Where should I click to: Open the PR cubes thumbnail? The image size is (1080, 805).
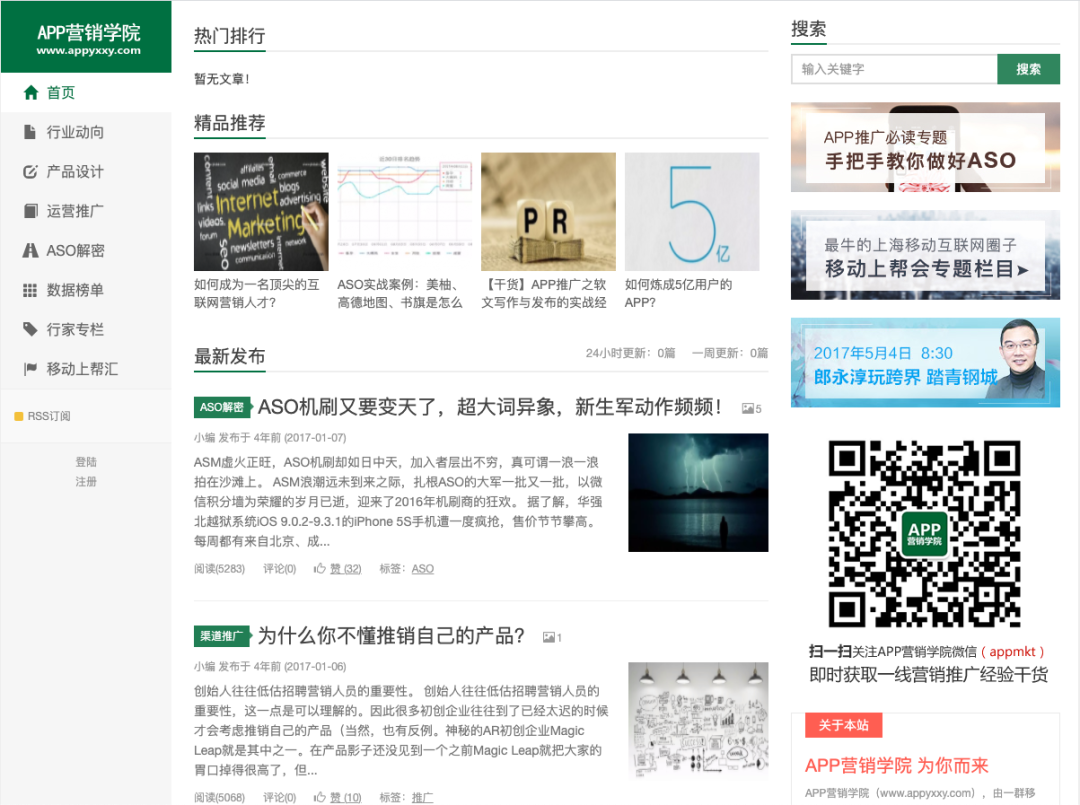point(548,211)
